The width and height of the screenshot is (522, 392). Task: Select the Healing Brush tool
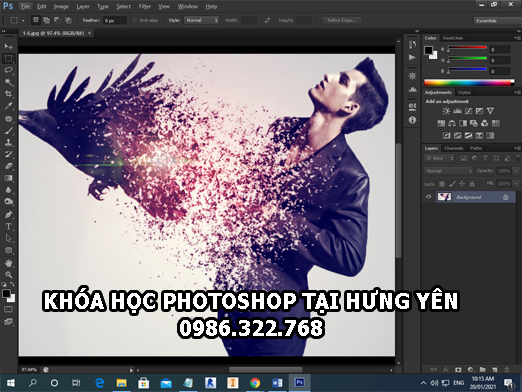click(9, 119)
